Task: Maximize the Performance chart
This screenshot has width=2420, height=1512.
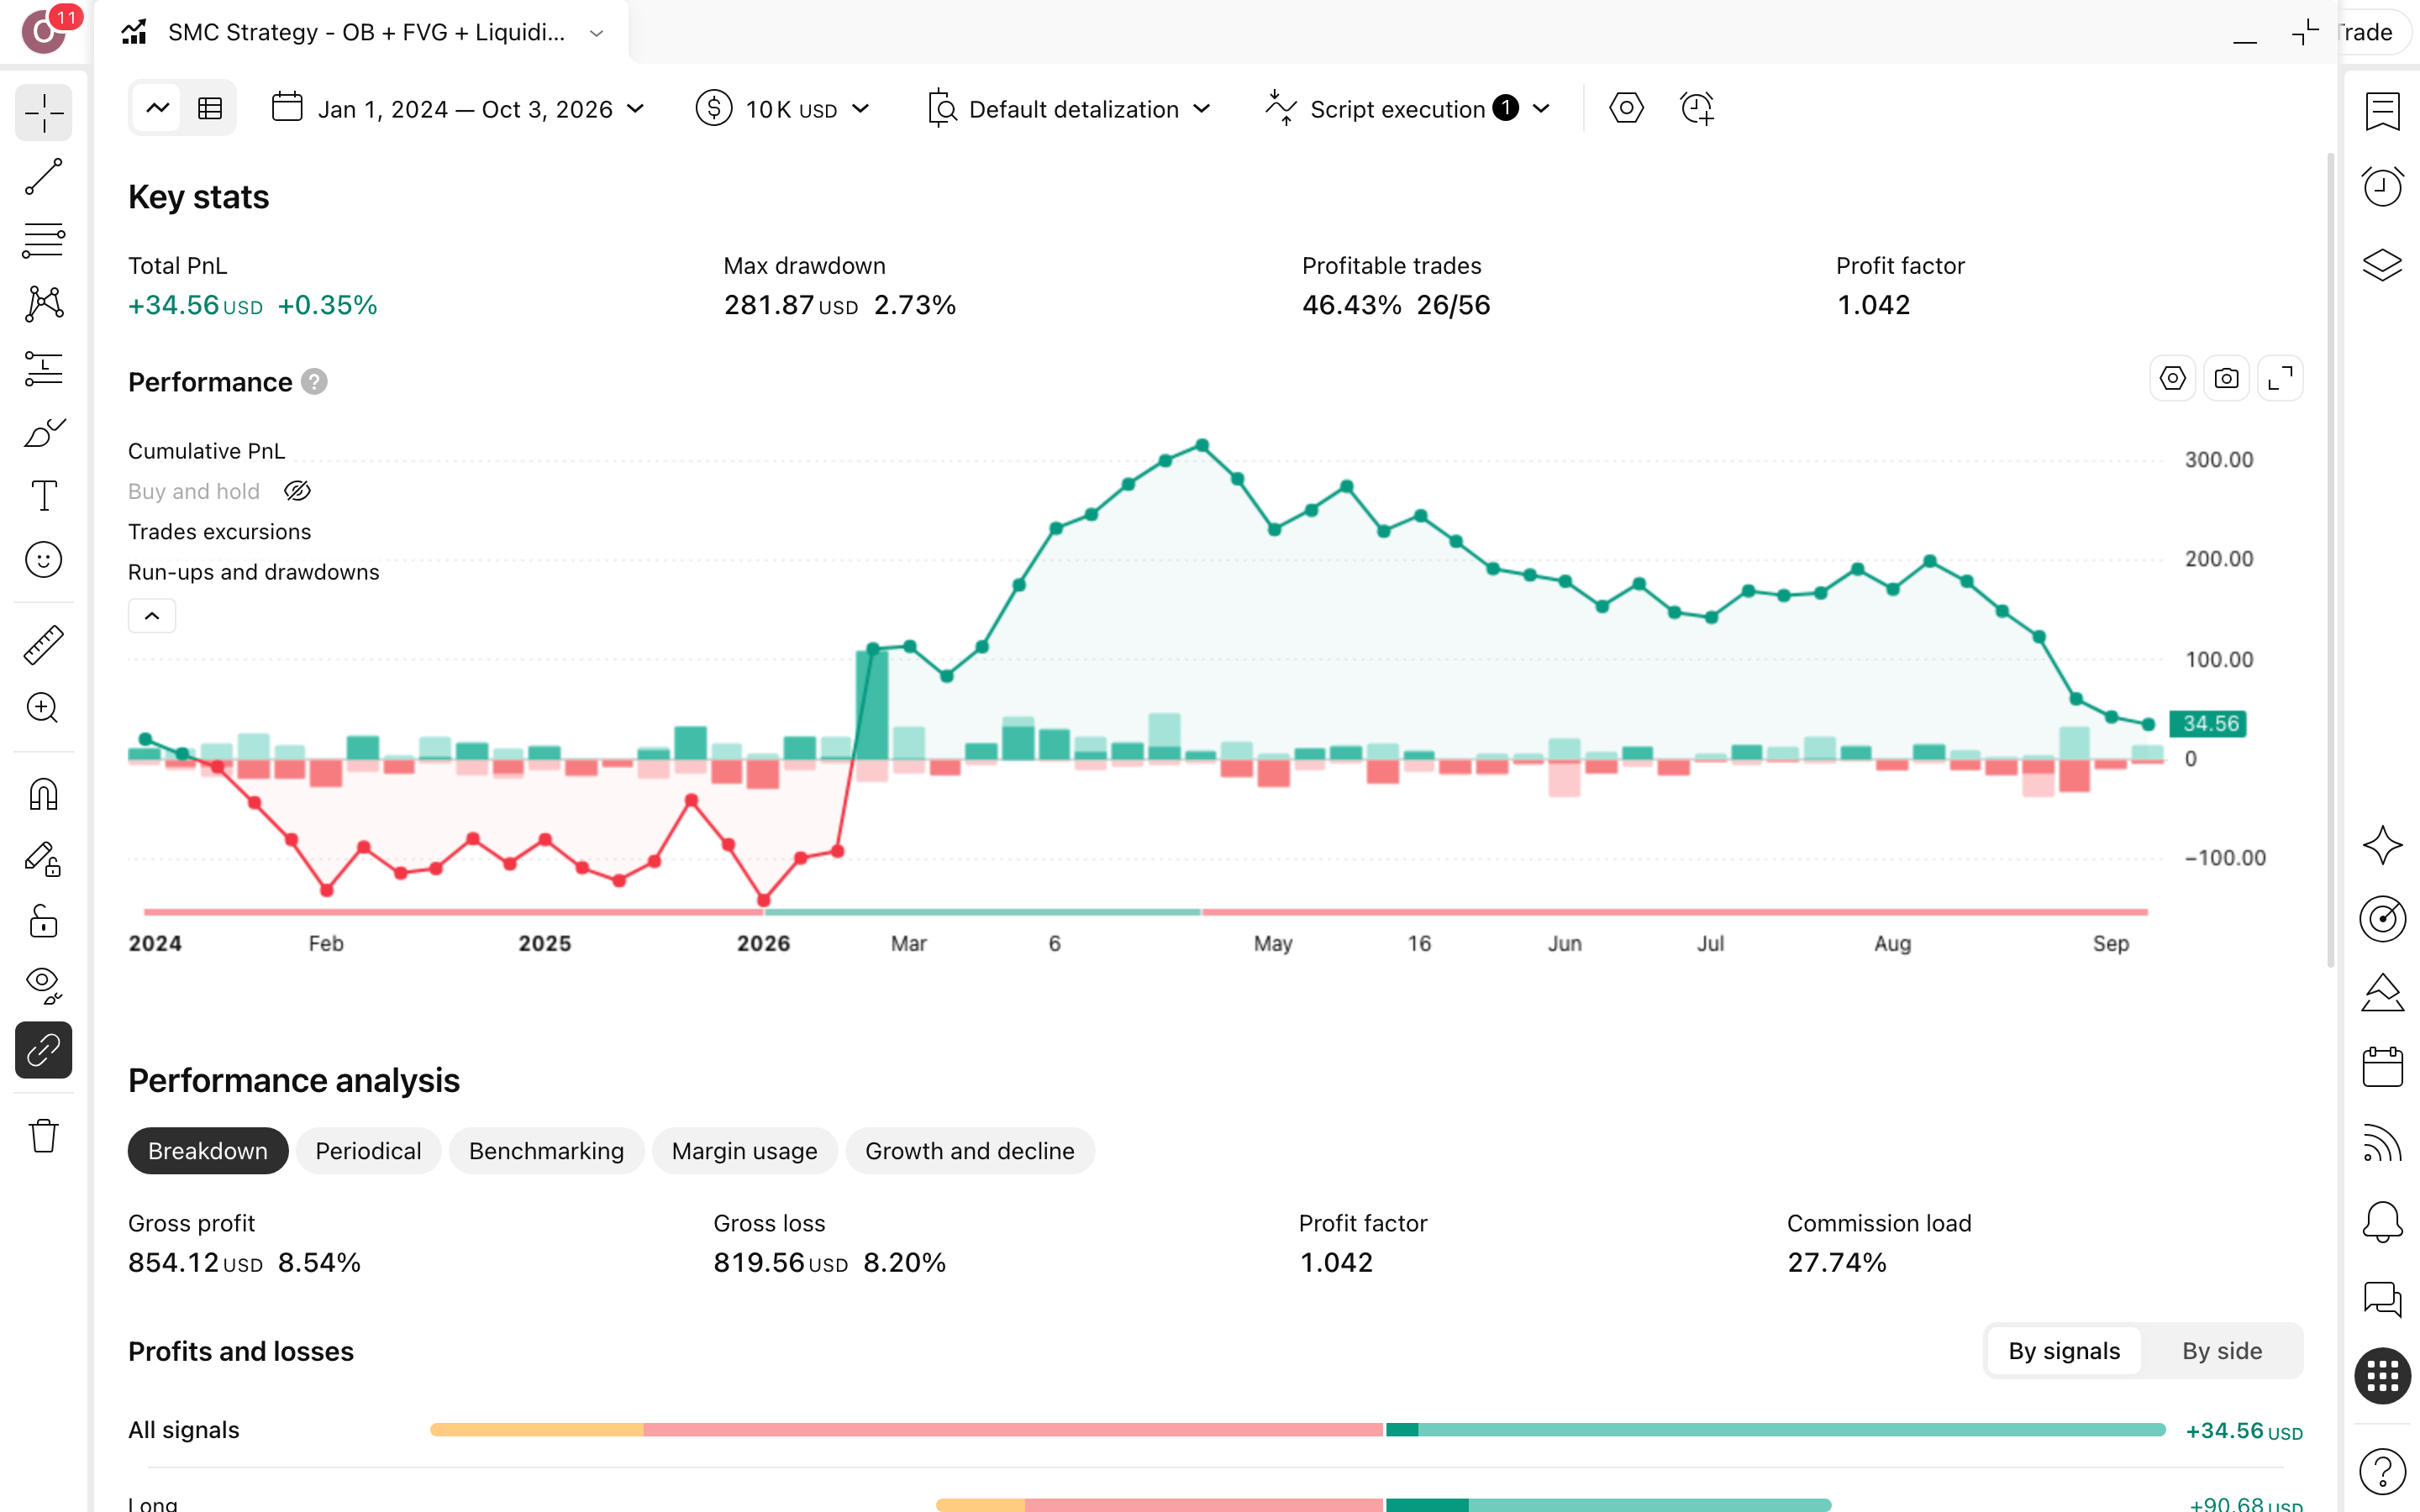Action: pyautogui.click(x=2280, y=379)
